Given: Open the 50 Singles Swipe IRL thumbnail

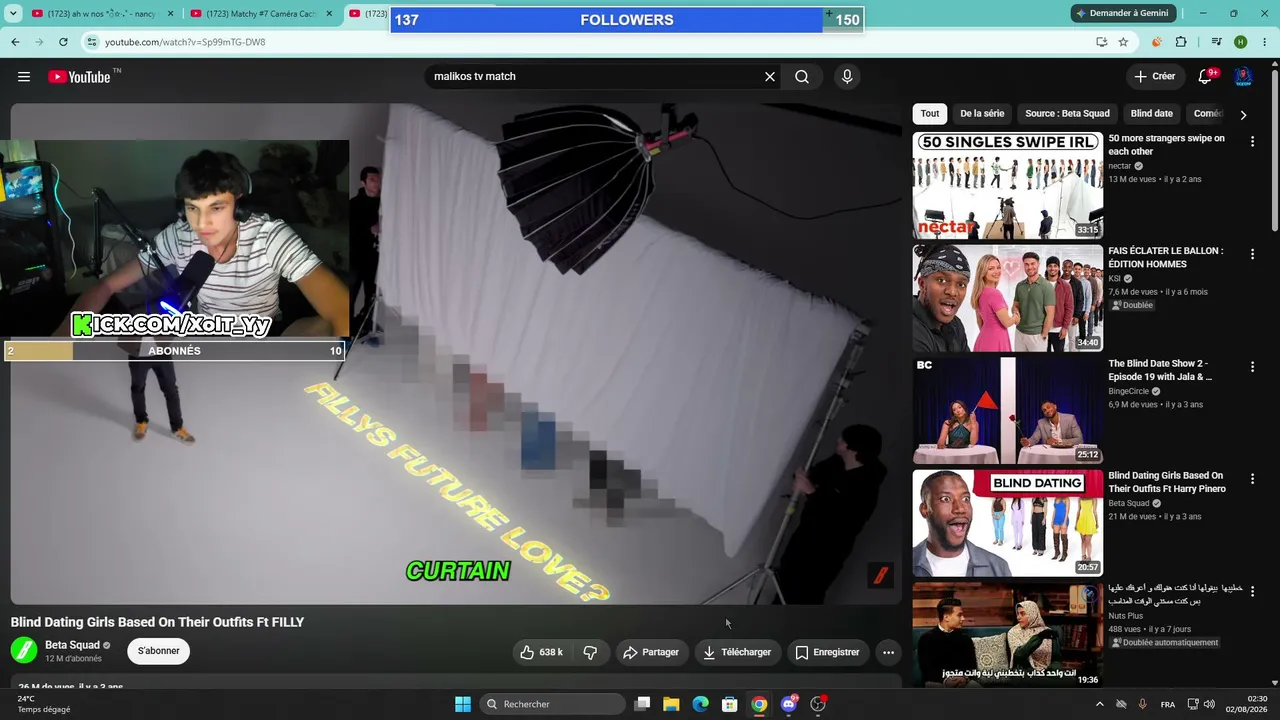Looking at the screenshot, I should [x=1008, y=186].
